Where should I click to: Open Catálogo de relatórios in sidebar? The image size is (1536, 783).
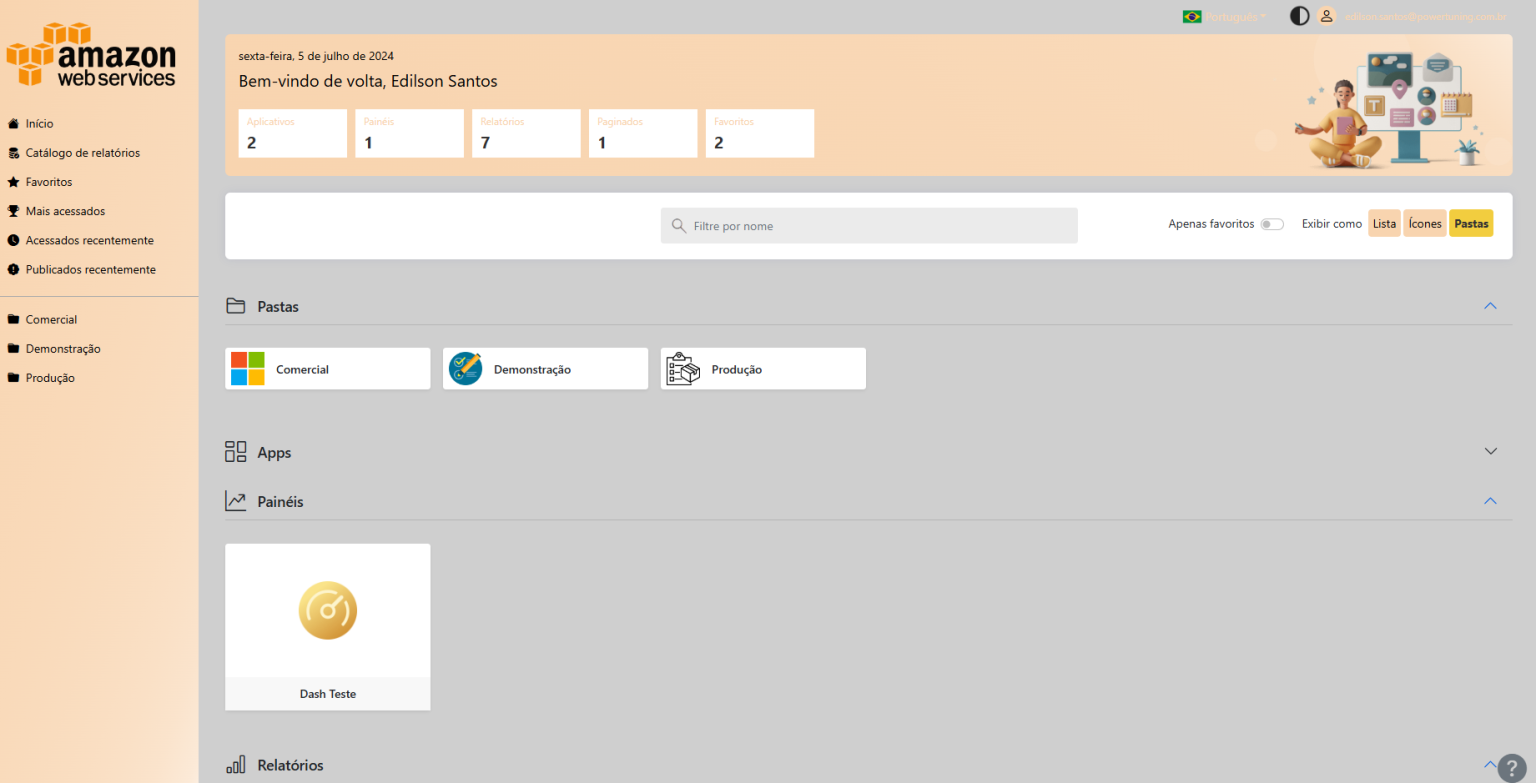point(82,153)
